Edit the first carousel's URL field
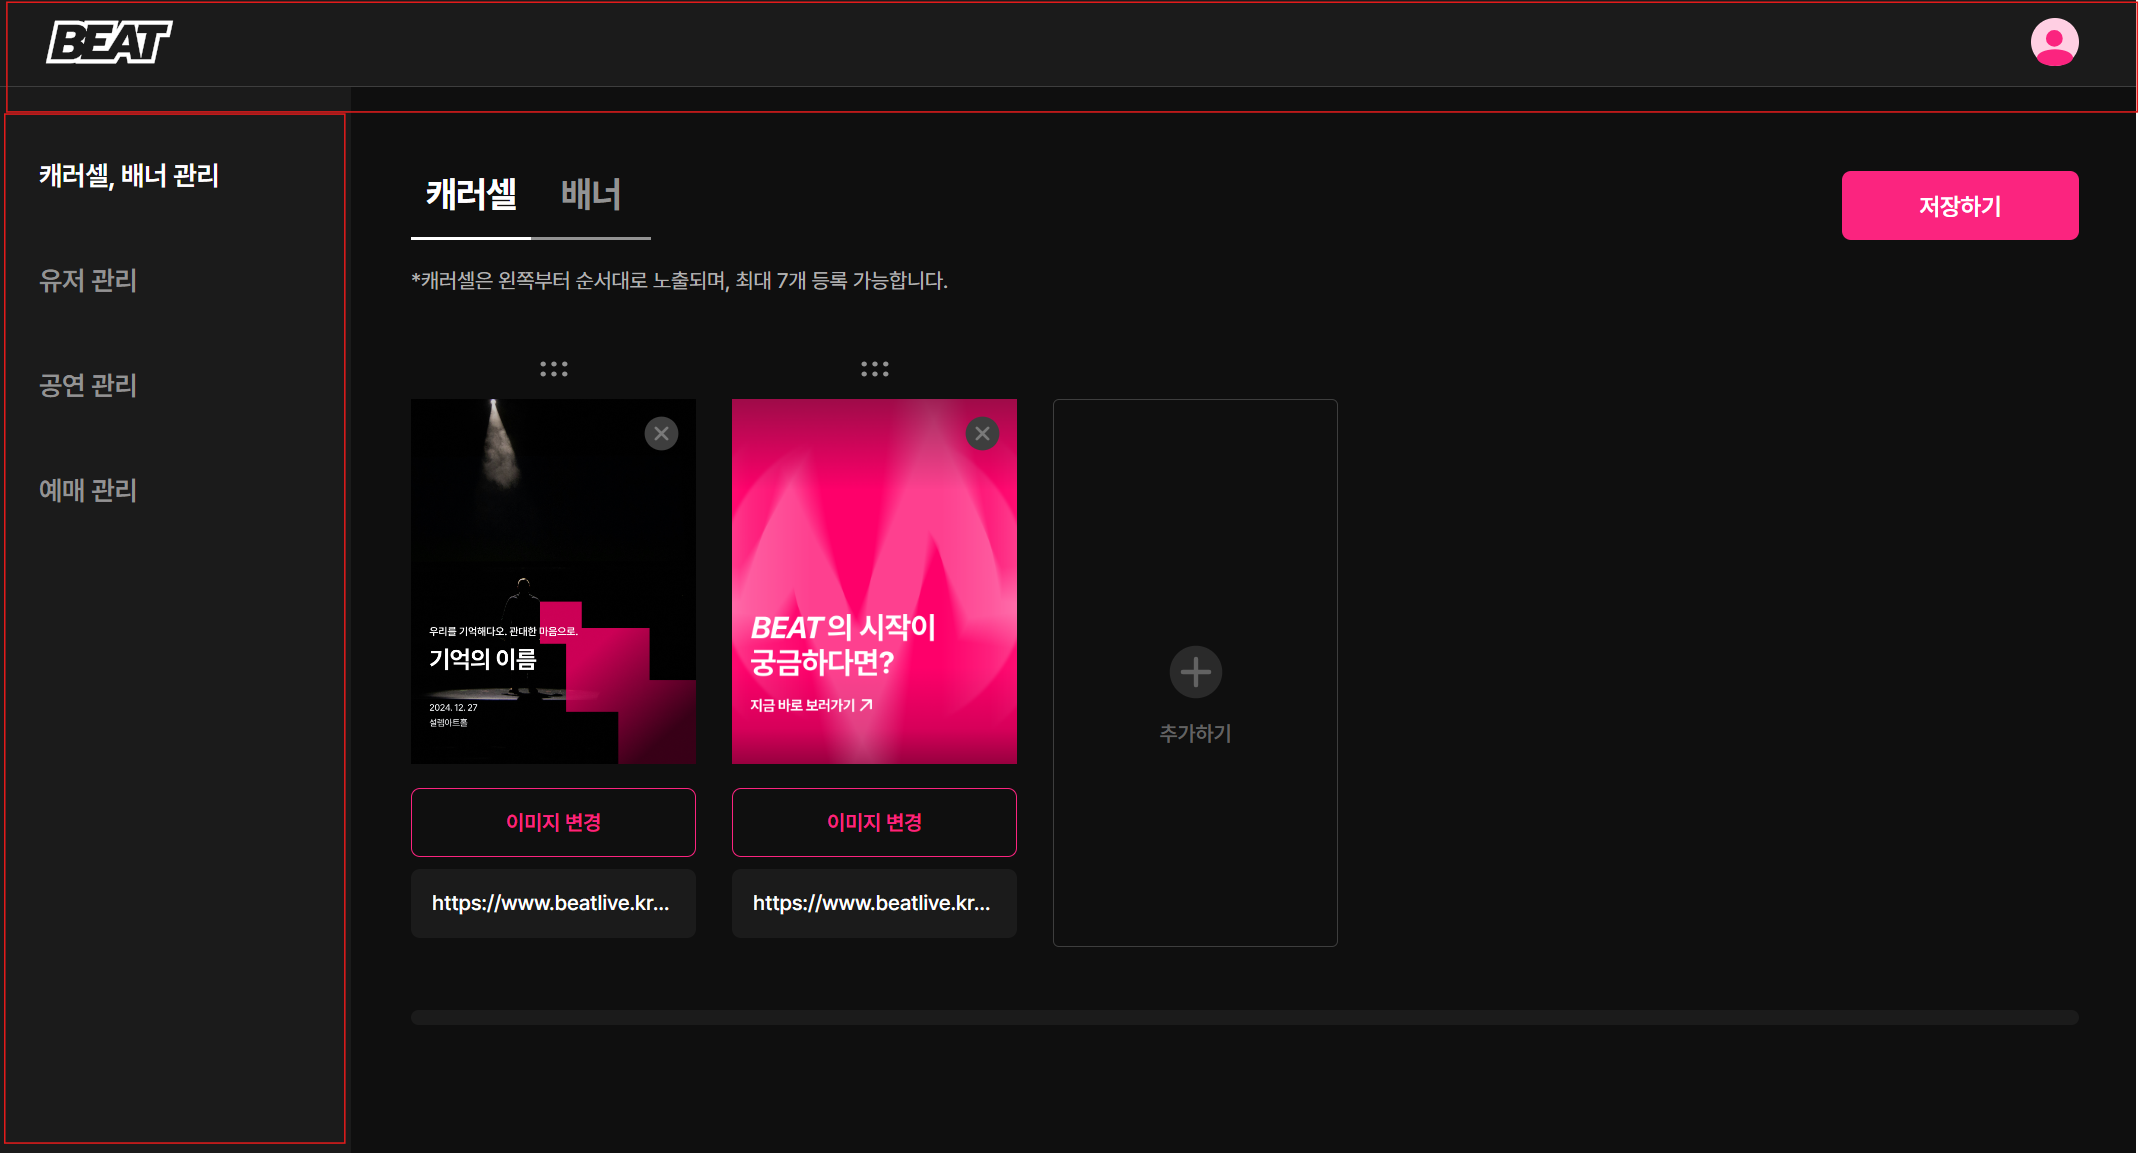The image size is (2139, 1153). click(x=553, y=903)
